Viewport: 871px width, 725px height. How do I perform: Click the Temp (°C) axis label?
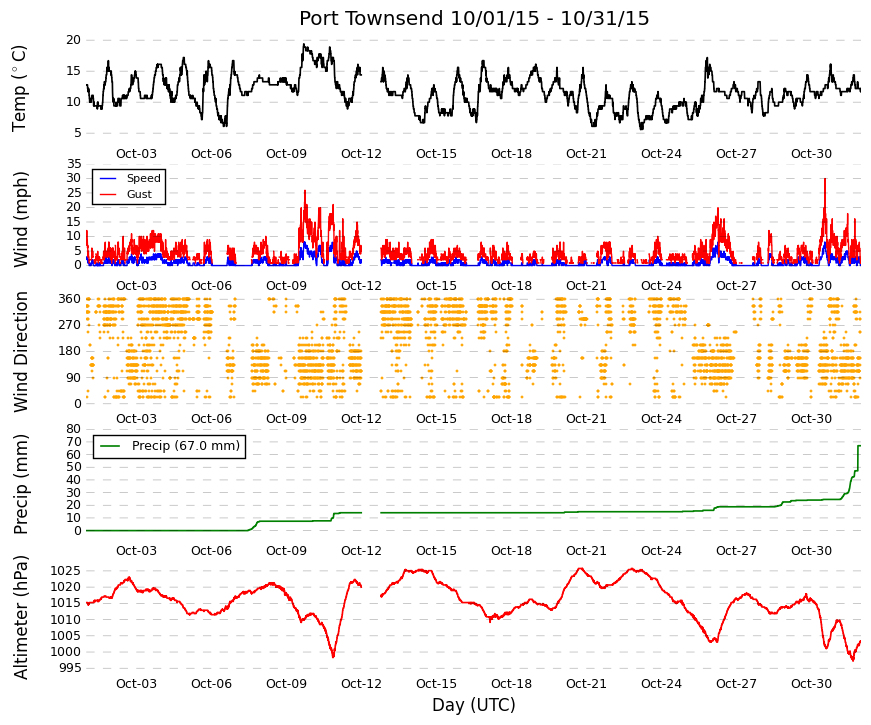[19, 88]
